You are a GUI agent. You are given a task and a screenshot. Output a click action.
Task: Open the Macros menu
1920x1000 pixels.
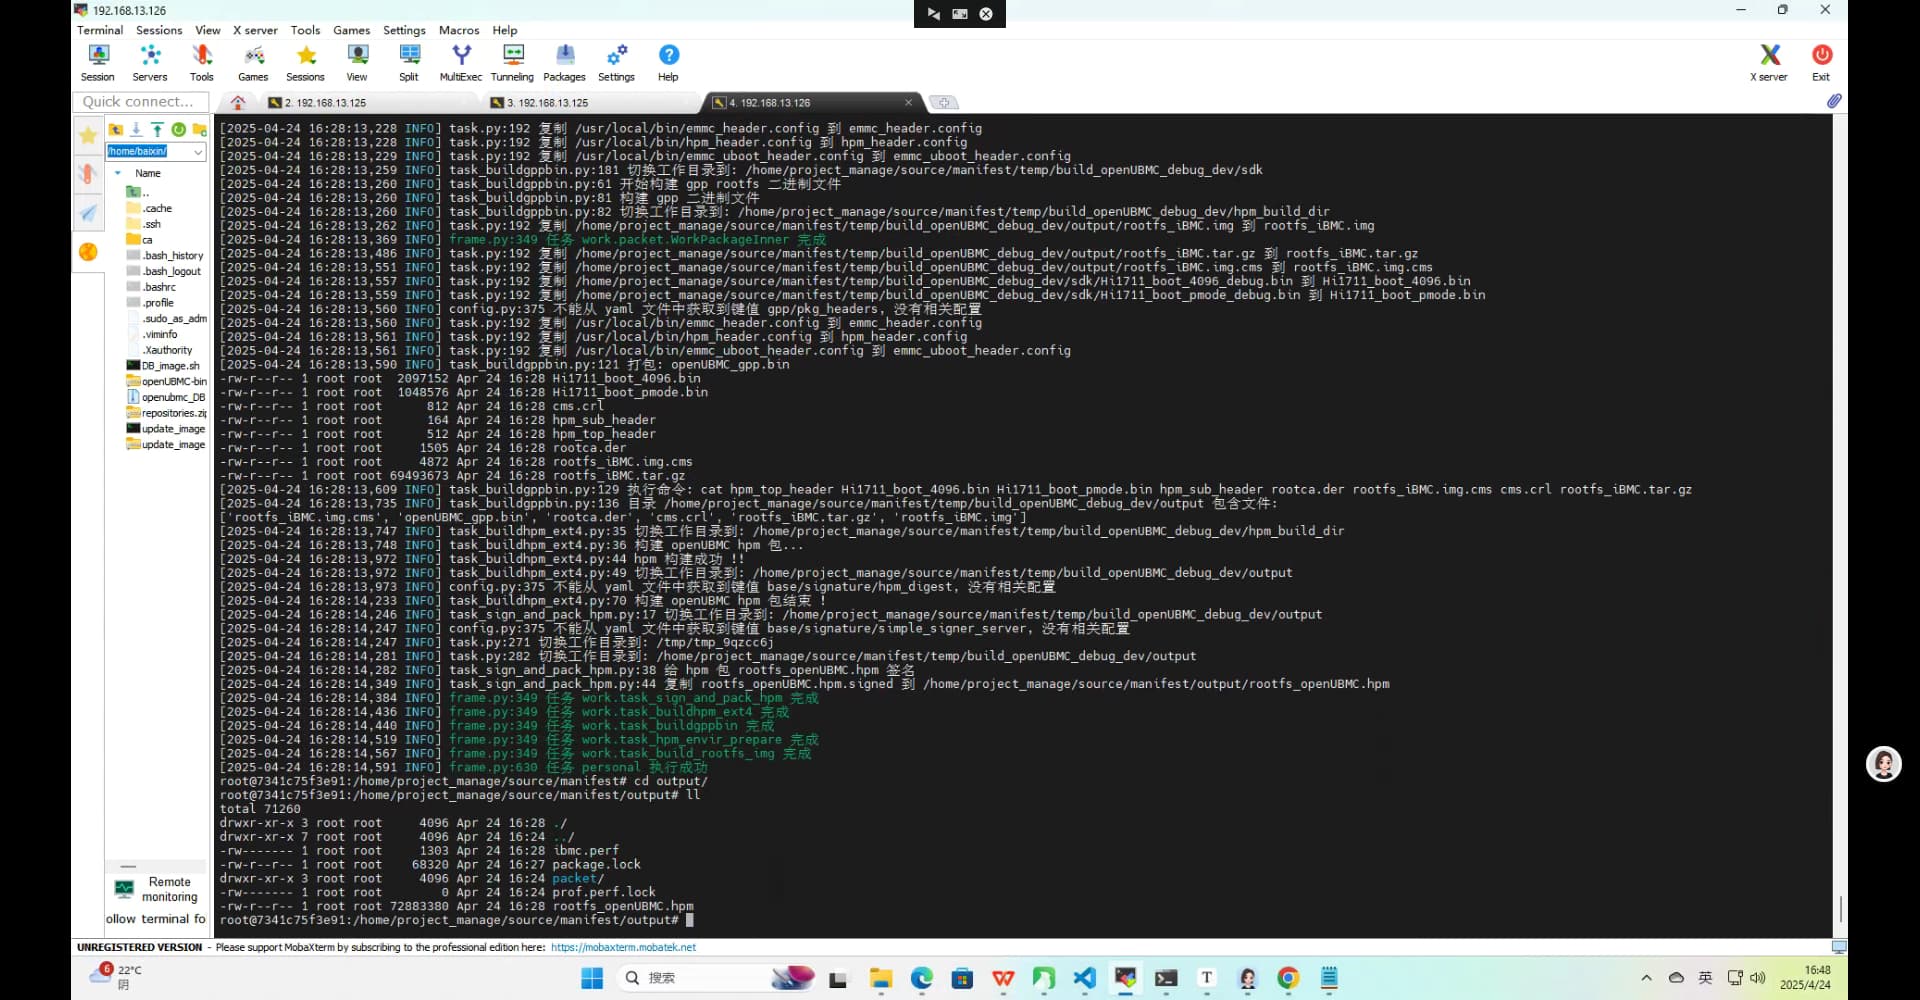coord(459,30)
